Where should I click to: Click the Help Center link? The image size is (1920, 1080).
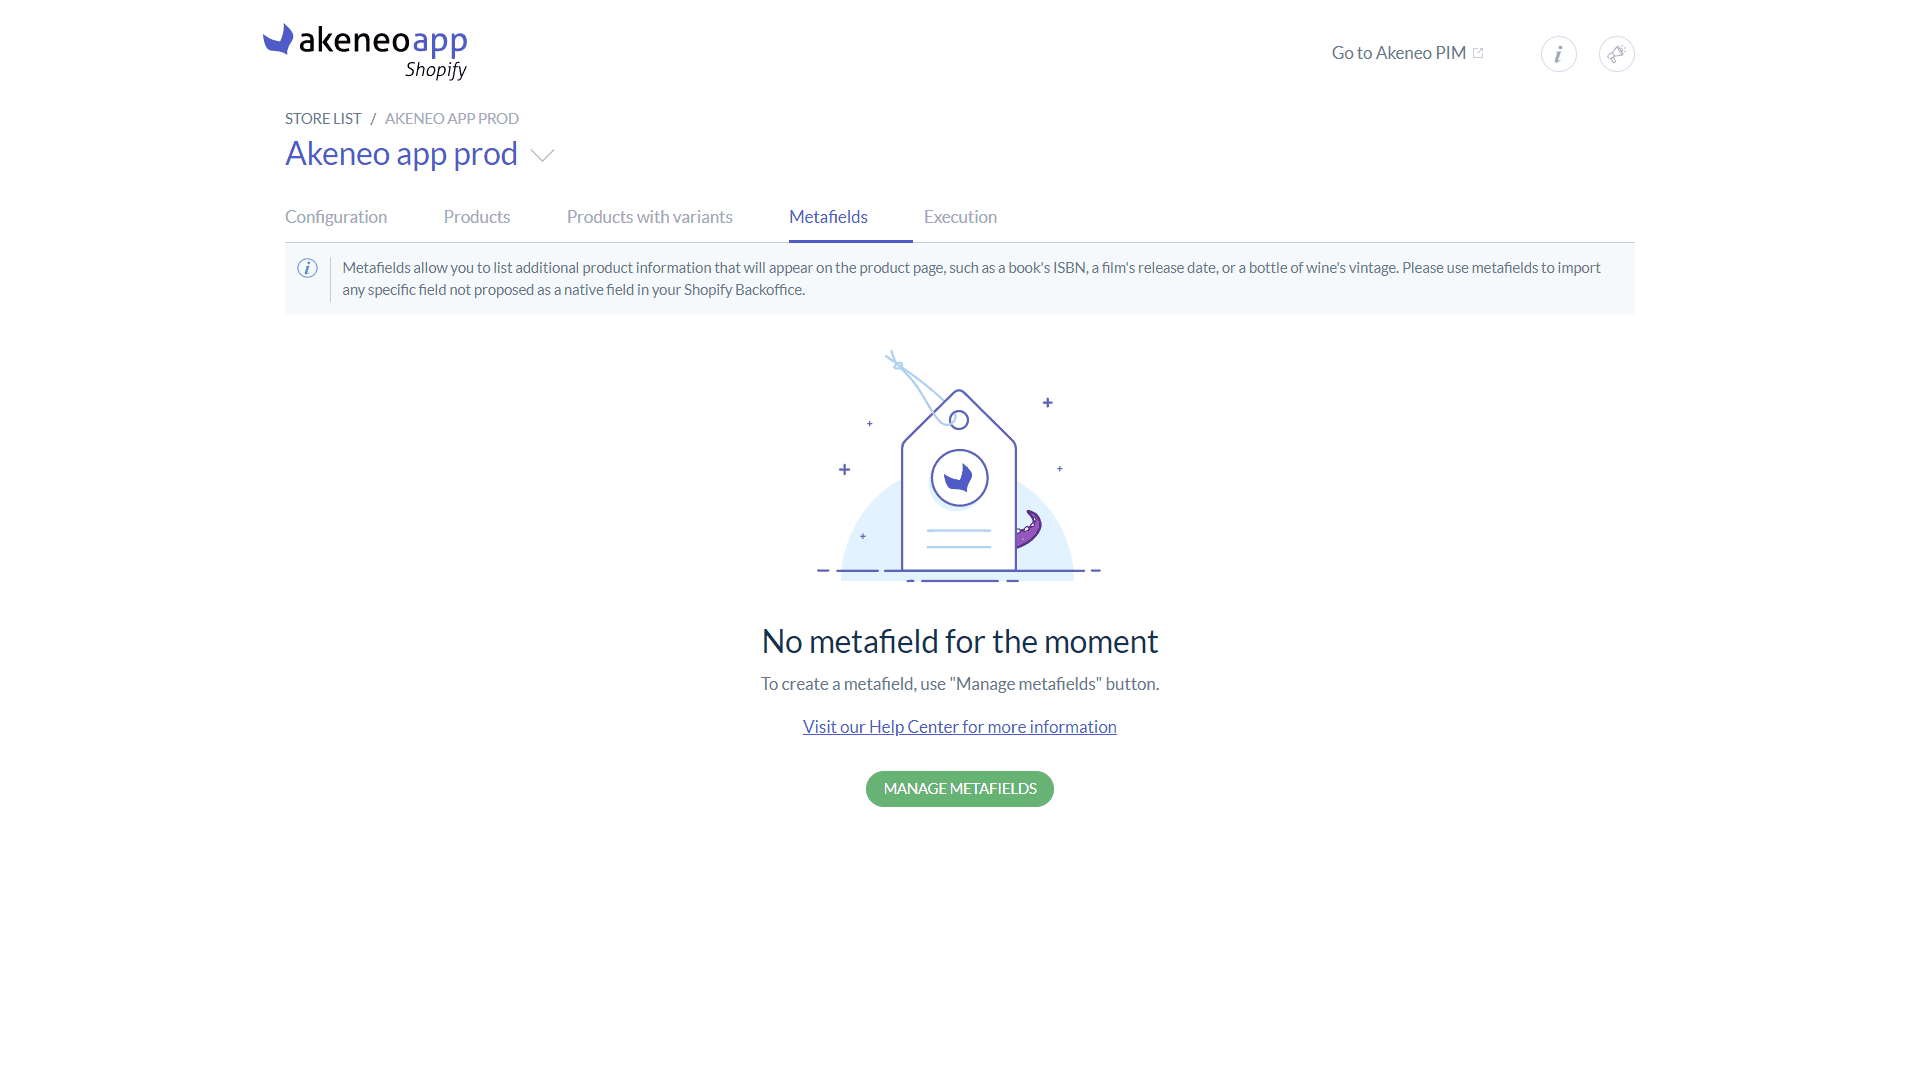click(x=959, y=727)
